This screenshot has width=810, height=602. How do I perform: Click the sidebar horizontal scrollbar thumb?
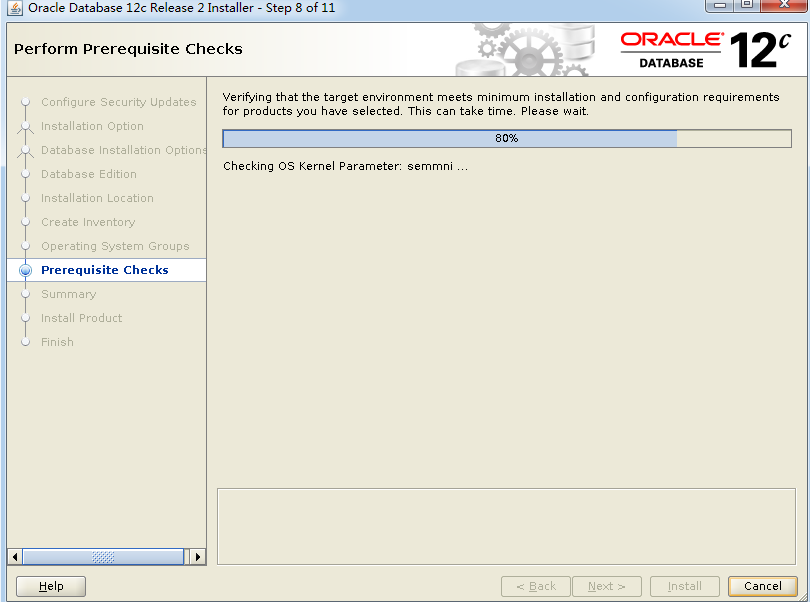click(x=103, y=557)
